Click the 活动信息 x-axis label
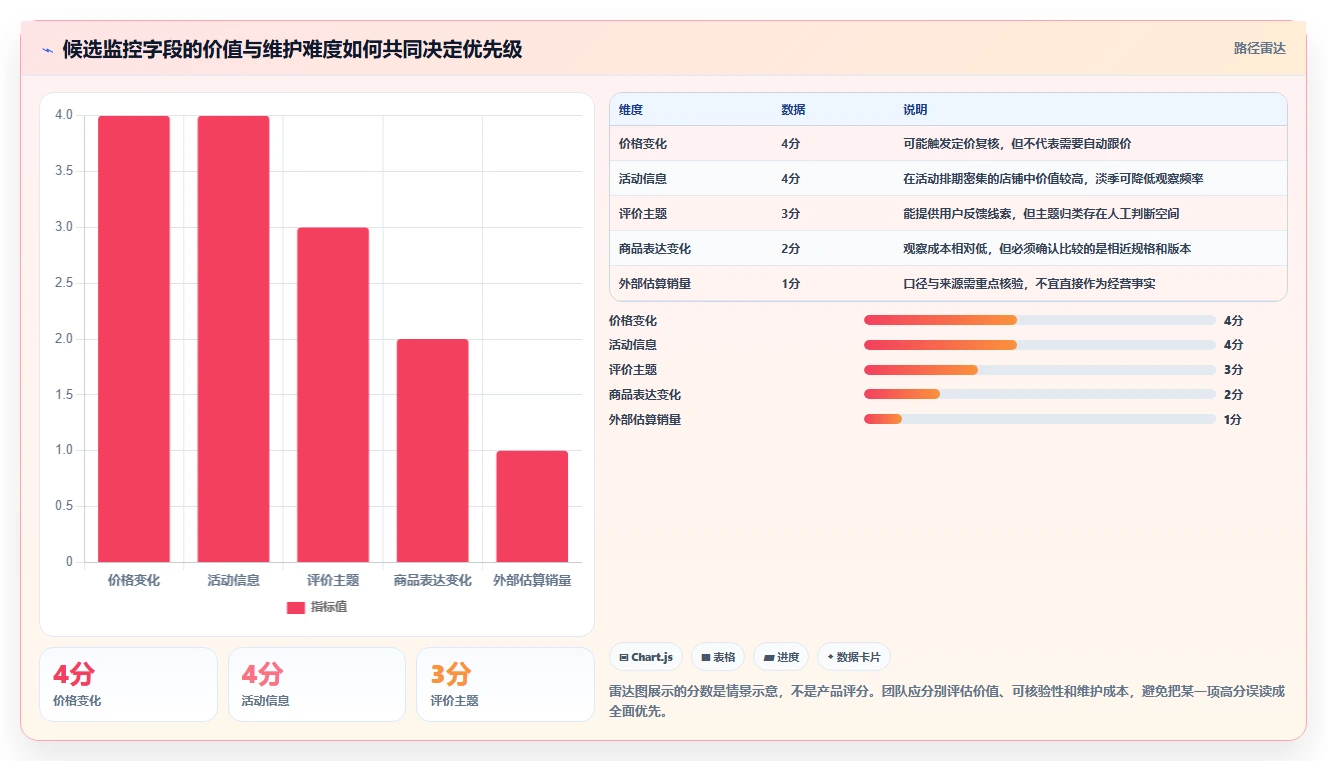 point(233,580)
